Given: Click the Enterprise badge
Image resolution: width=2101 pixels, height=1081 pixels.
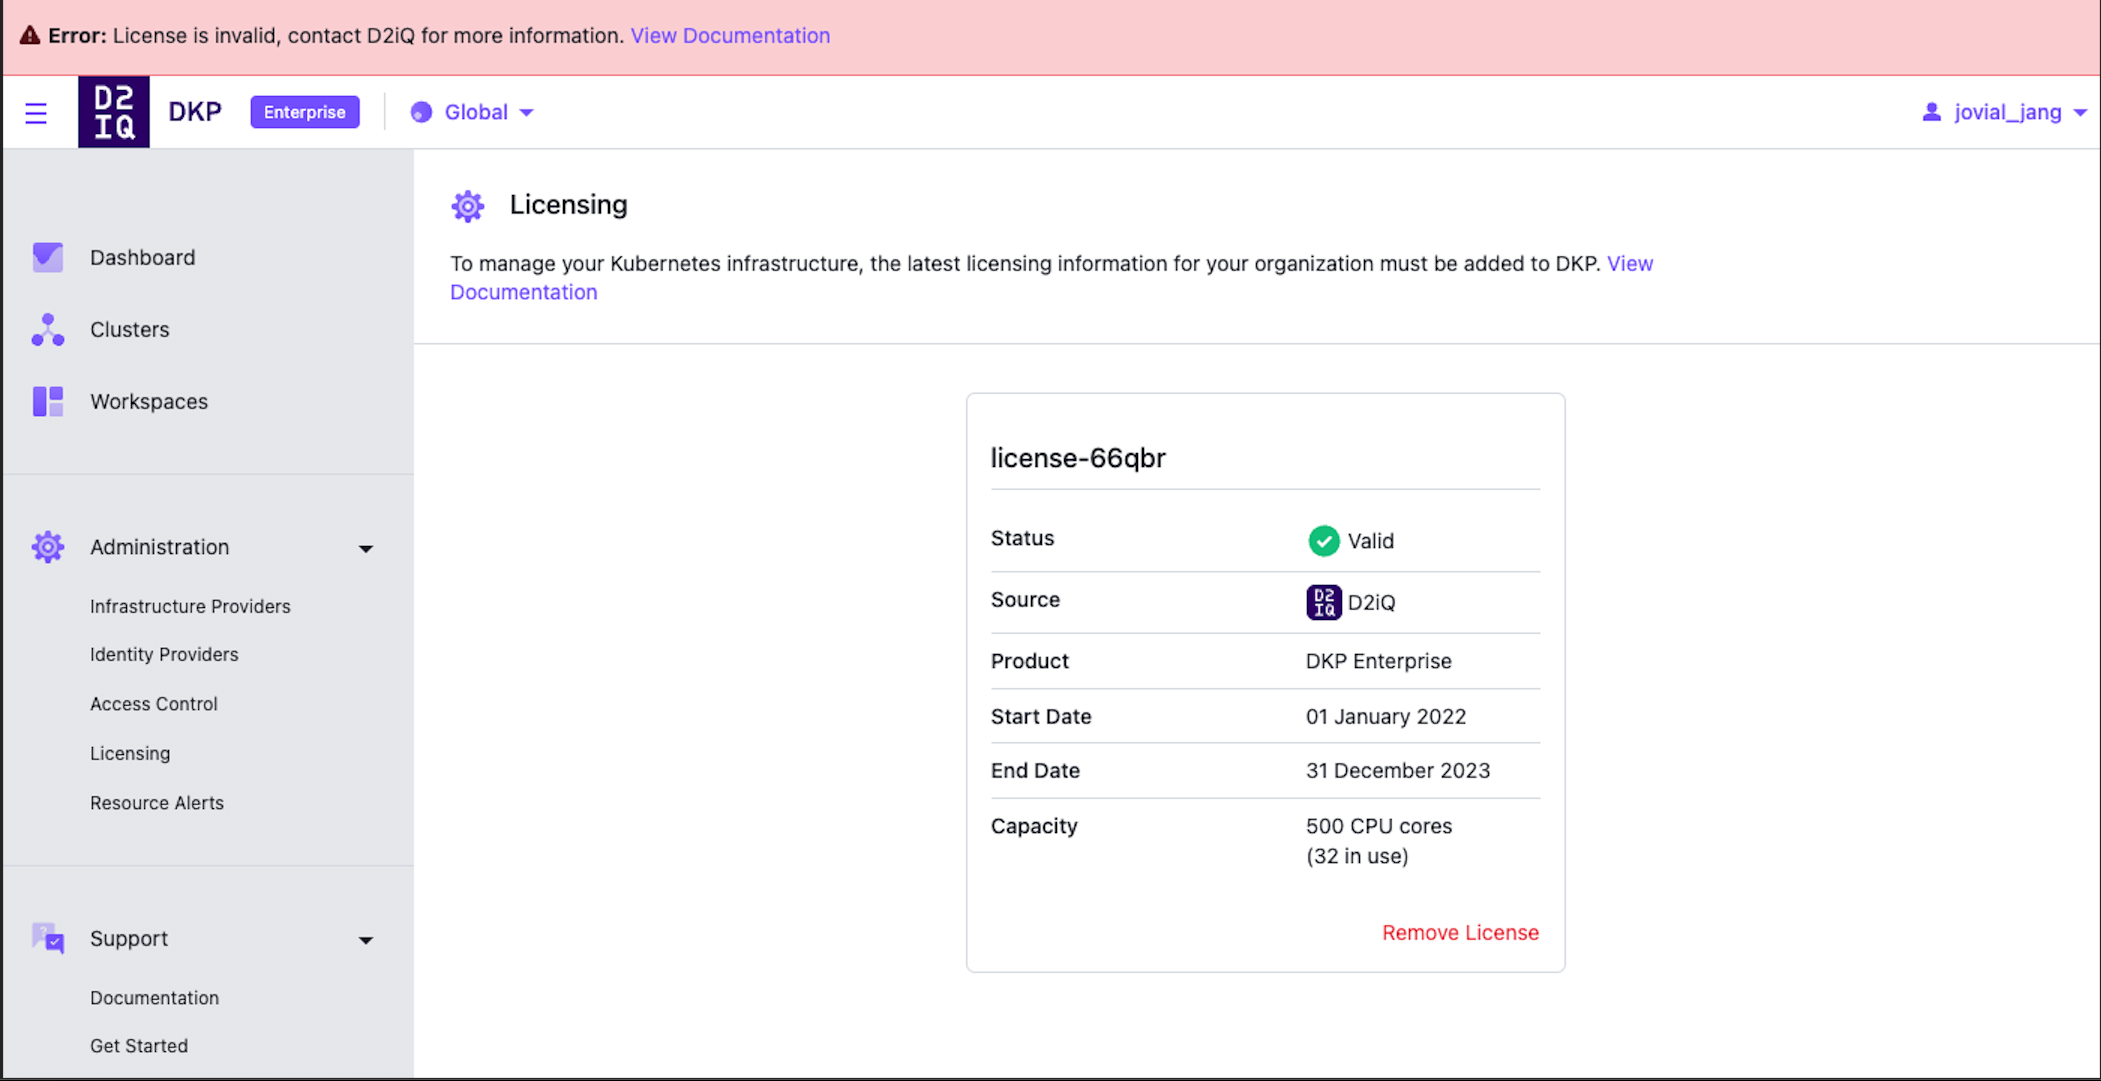Looking at the screenshot, I should 305,112.
